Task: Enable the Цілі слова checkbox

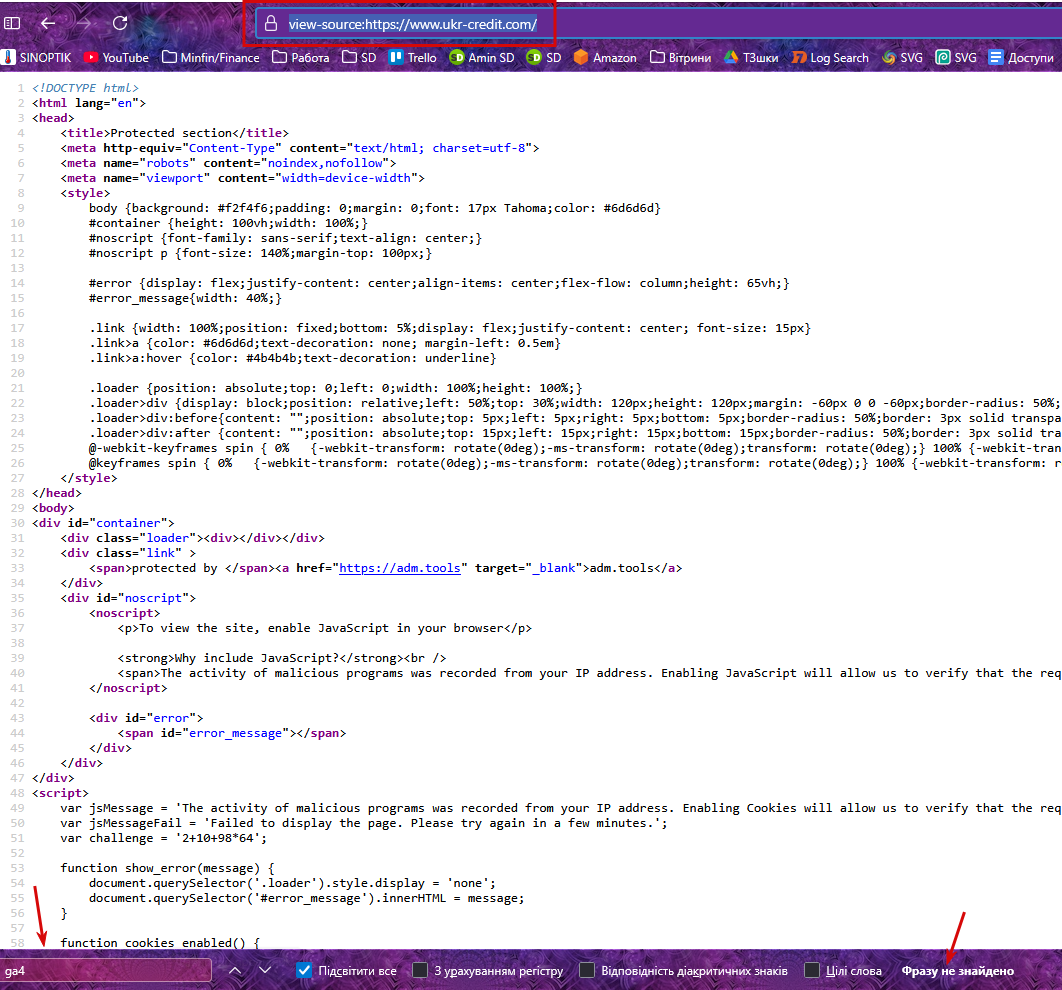Action: (x=811, y=970)
